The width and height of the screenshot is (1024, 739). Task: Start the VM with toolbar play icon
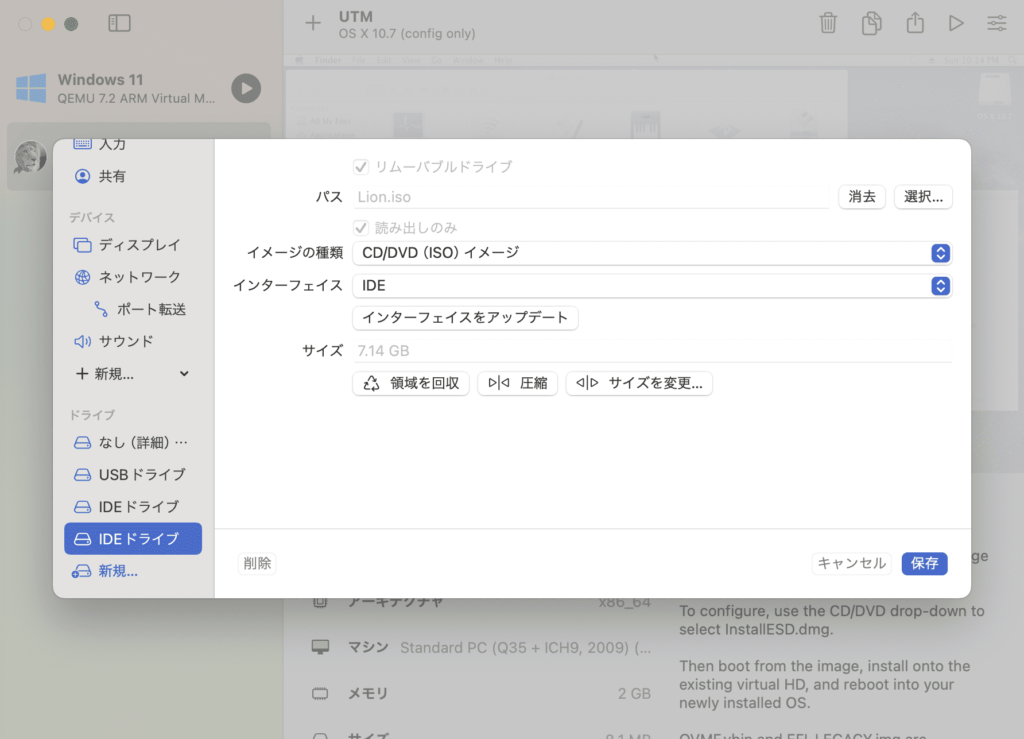956,24
